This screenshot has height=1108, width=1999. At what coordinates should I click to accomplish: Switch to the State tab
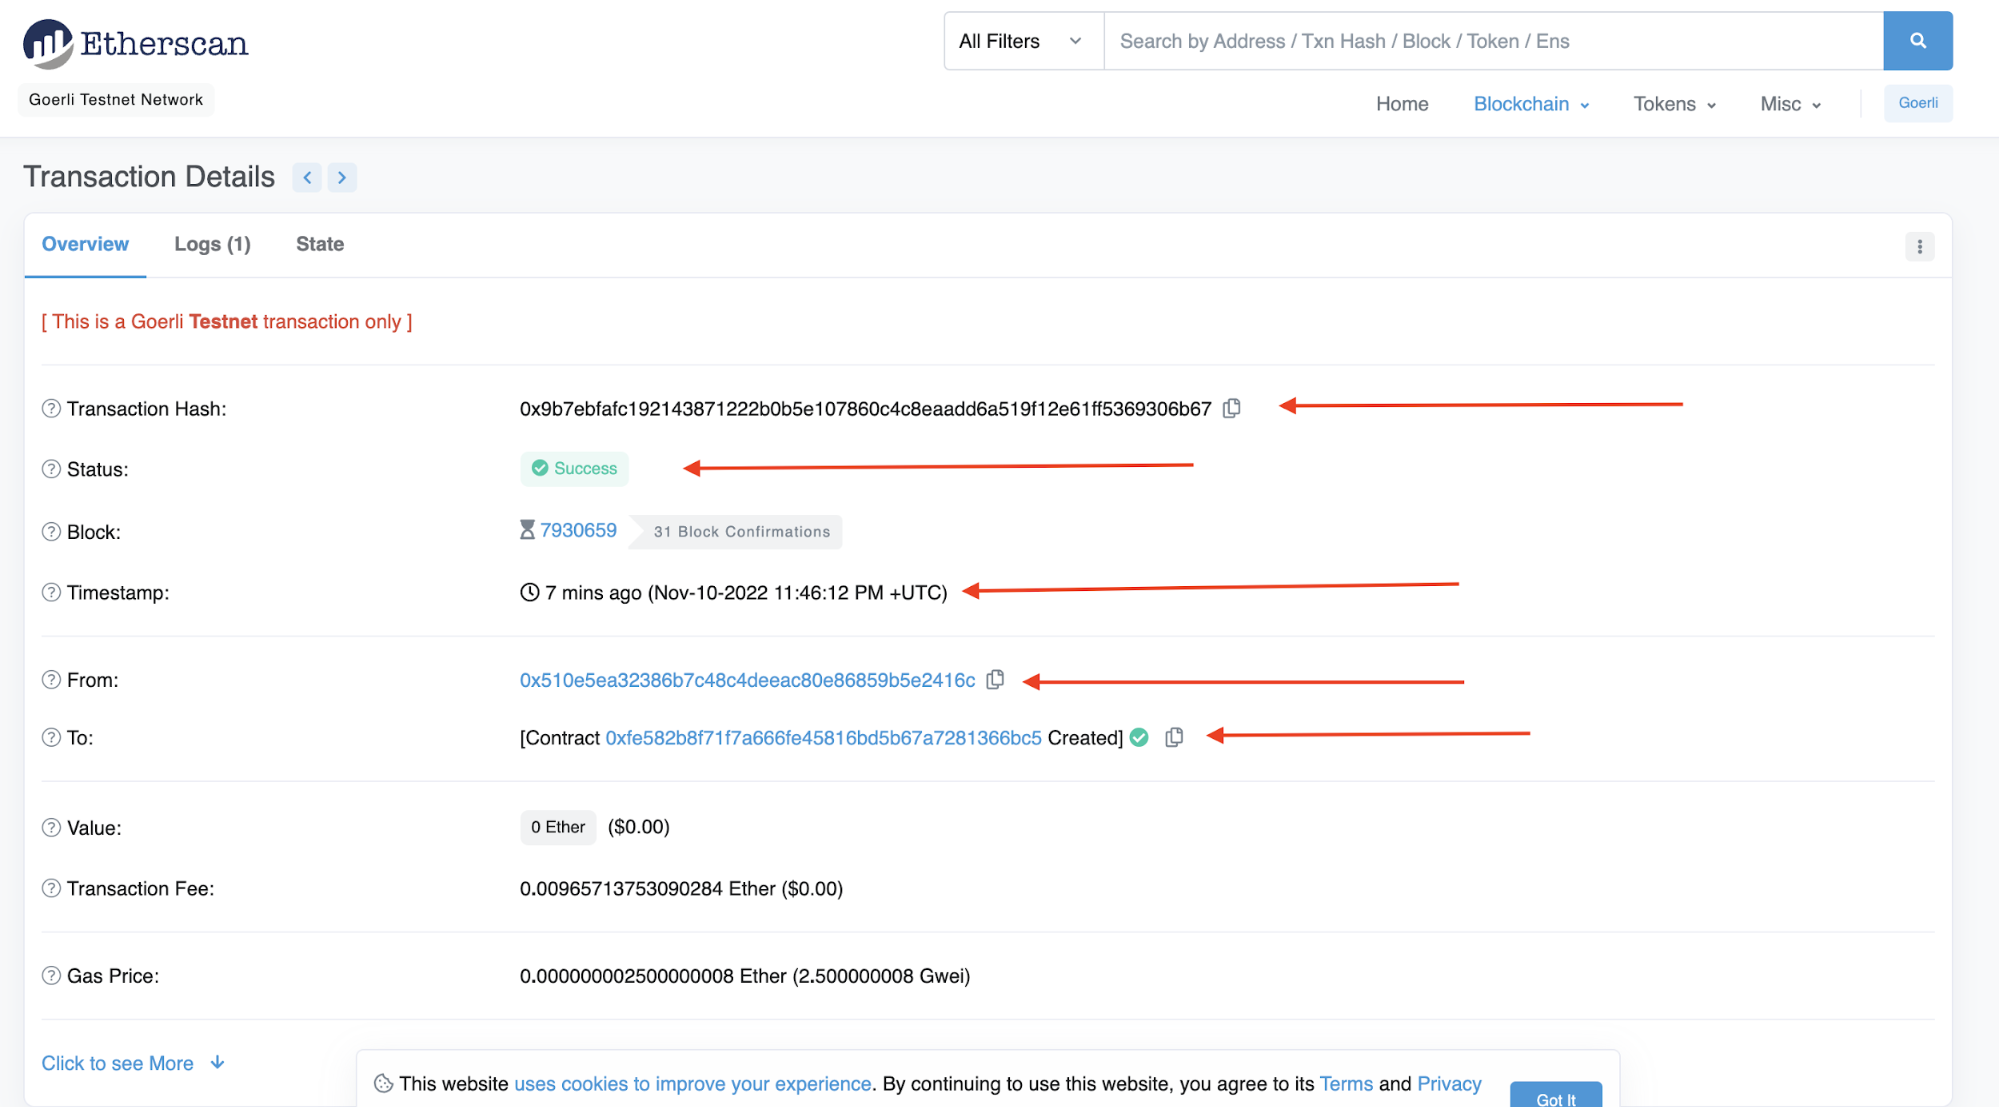(320, 244)
